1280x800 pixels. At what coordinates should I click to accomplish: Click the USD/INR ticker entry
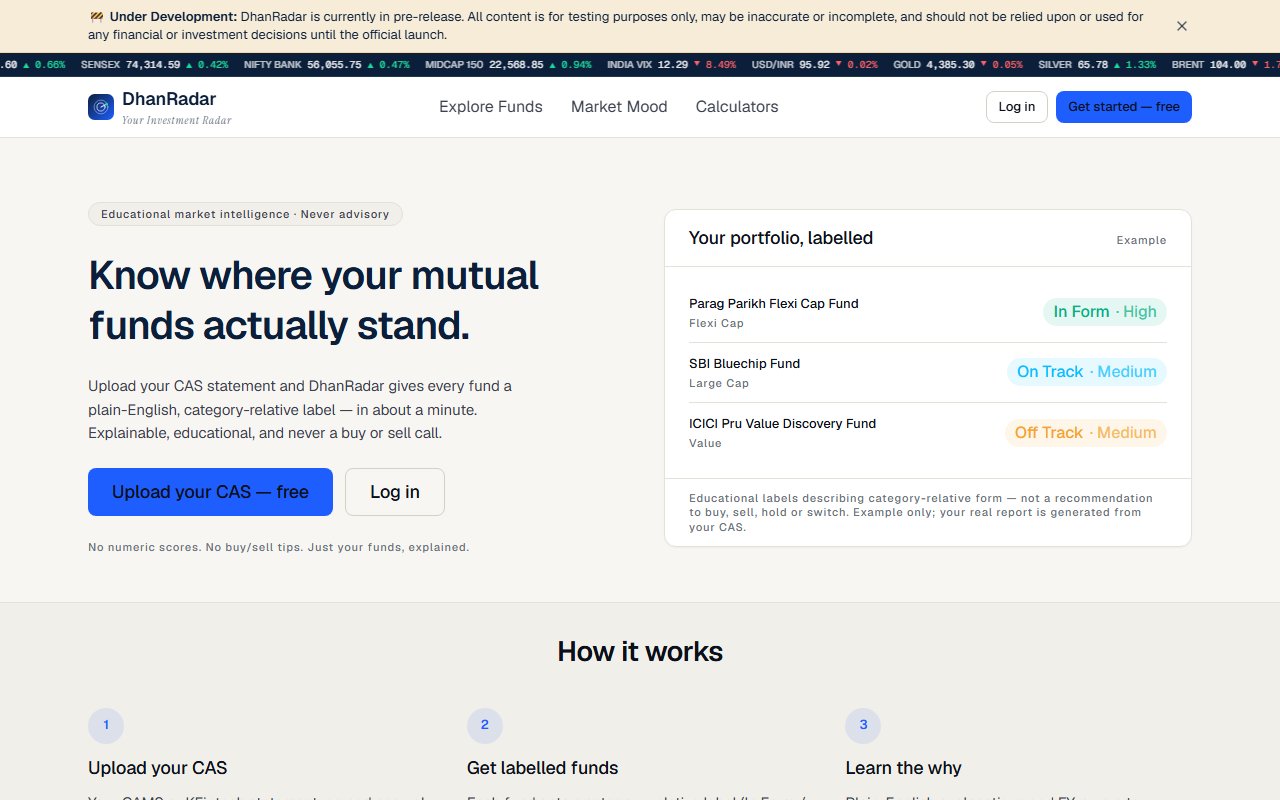[814, 65]
